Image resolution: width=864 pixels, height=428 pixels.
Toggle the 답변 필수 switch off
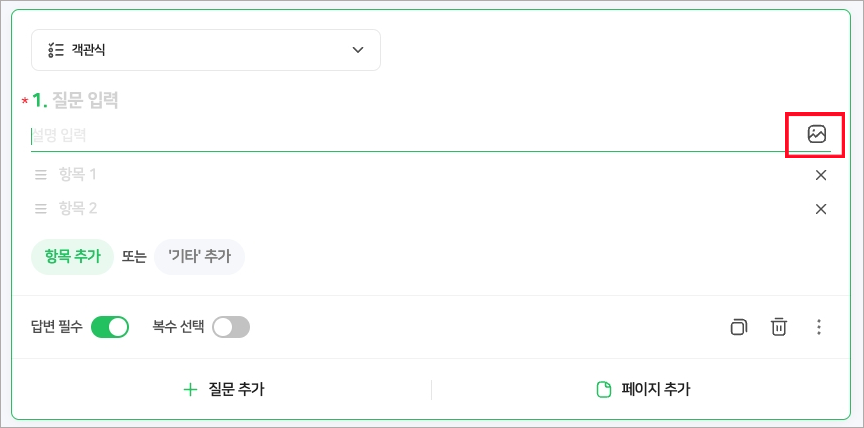coord(110,327)
